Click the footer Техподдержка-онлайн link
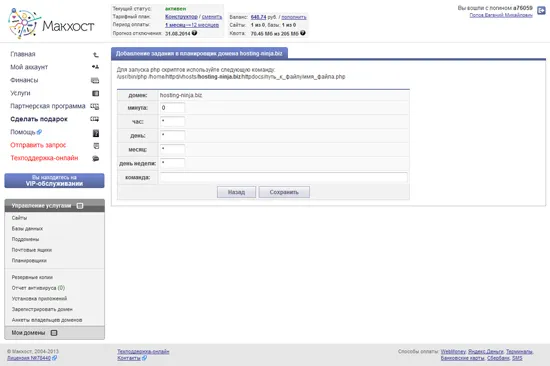Screen dimensions: 550x366 tap(143, 351)
